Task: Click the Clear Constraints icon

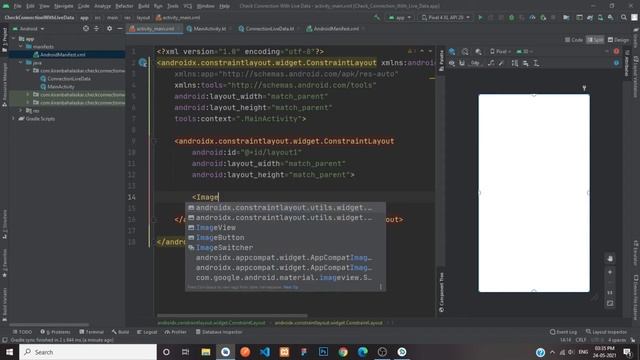Action: 491,63
